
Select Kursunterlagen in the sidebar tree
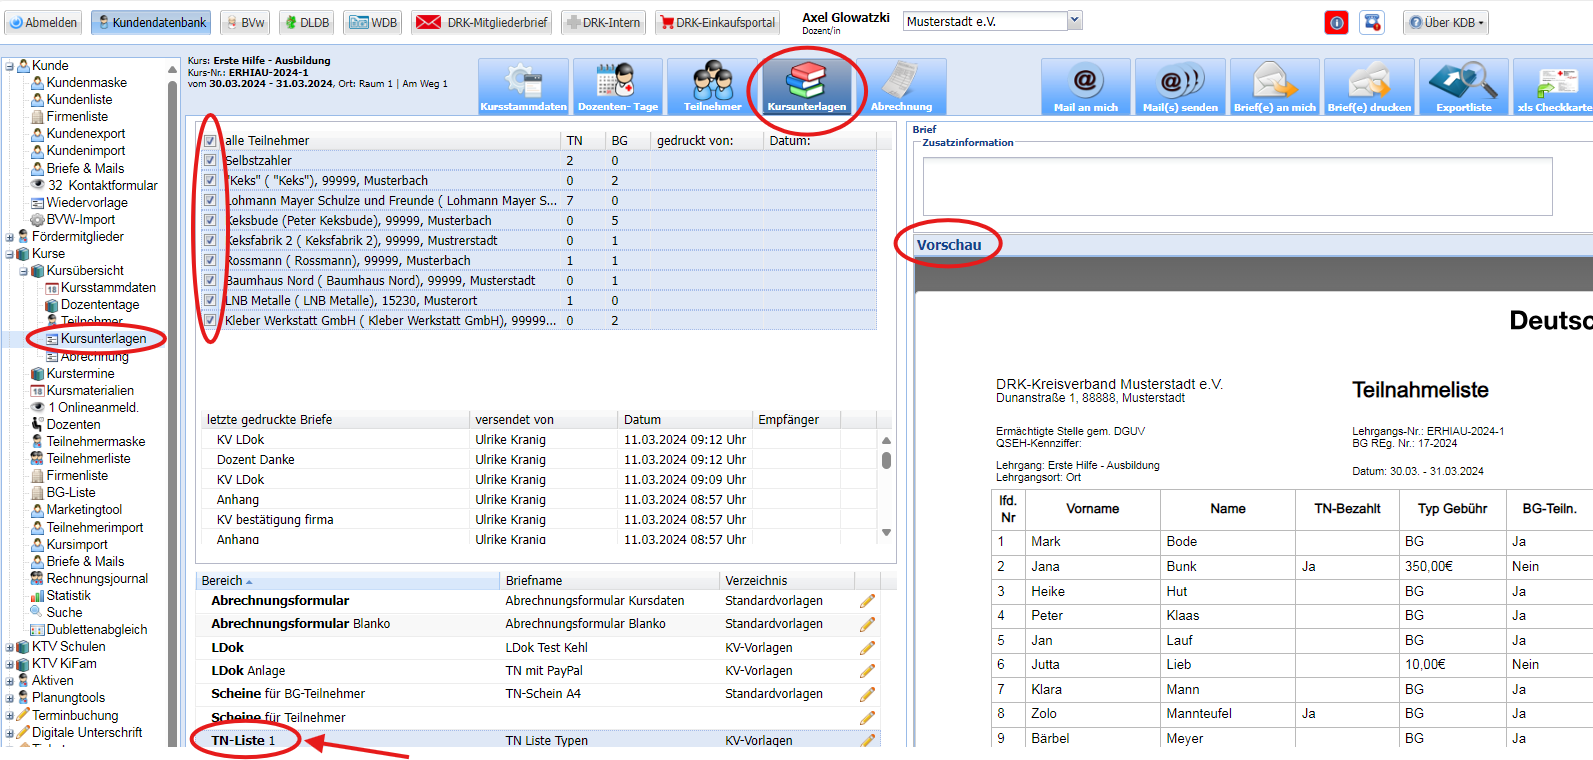click(x=103, y=339)
